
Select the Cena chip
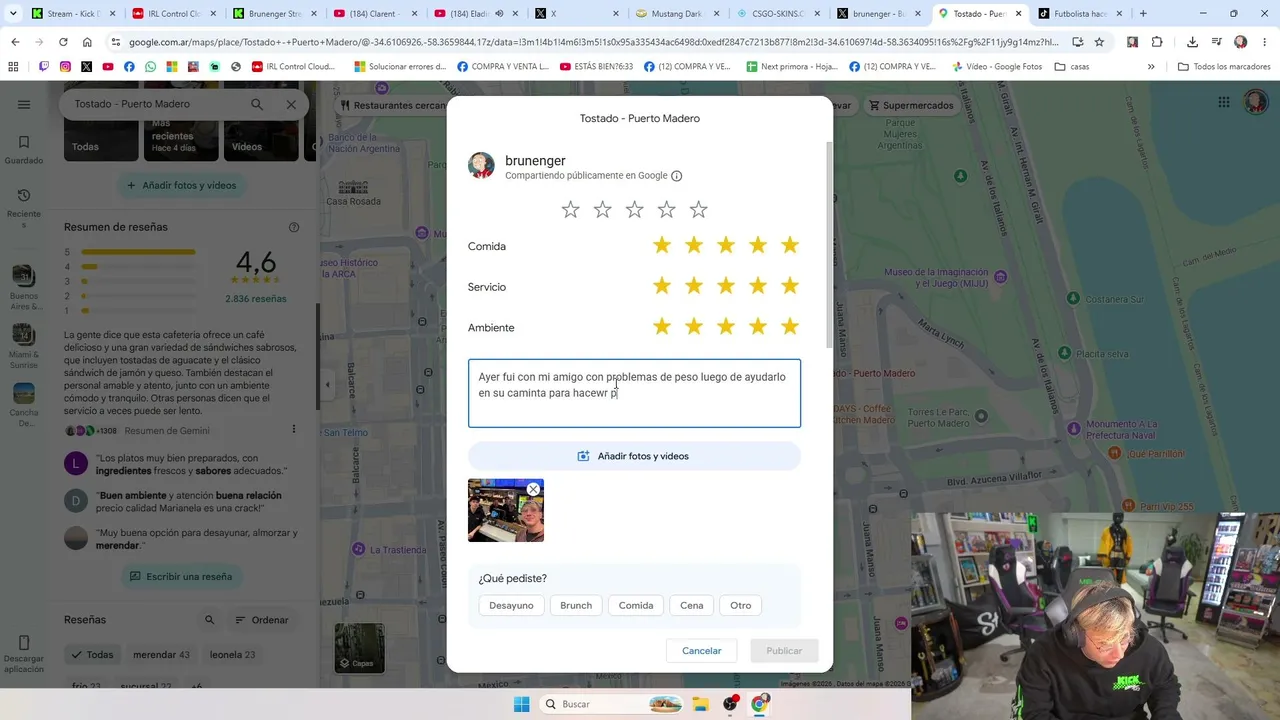pyautogui.click(x=692, y=605)
